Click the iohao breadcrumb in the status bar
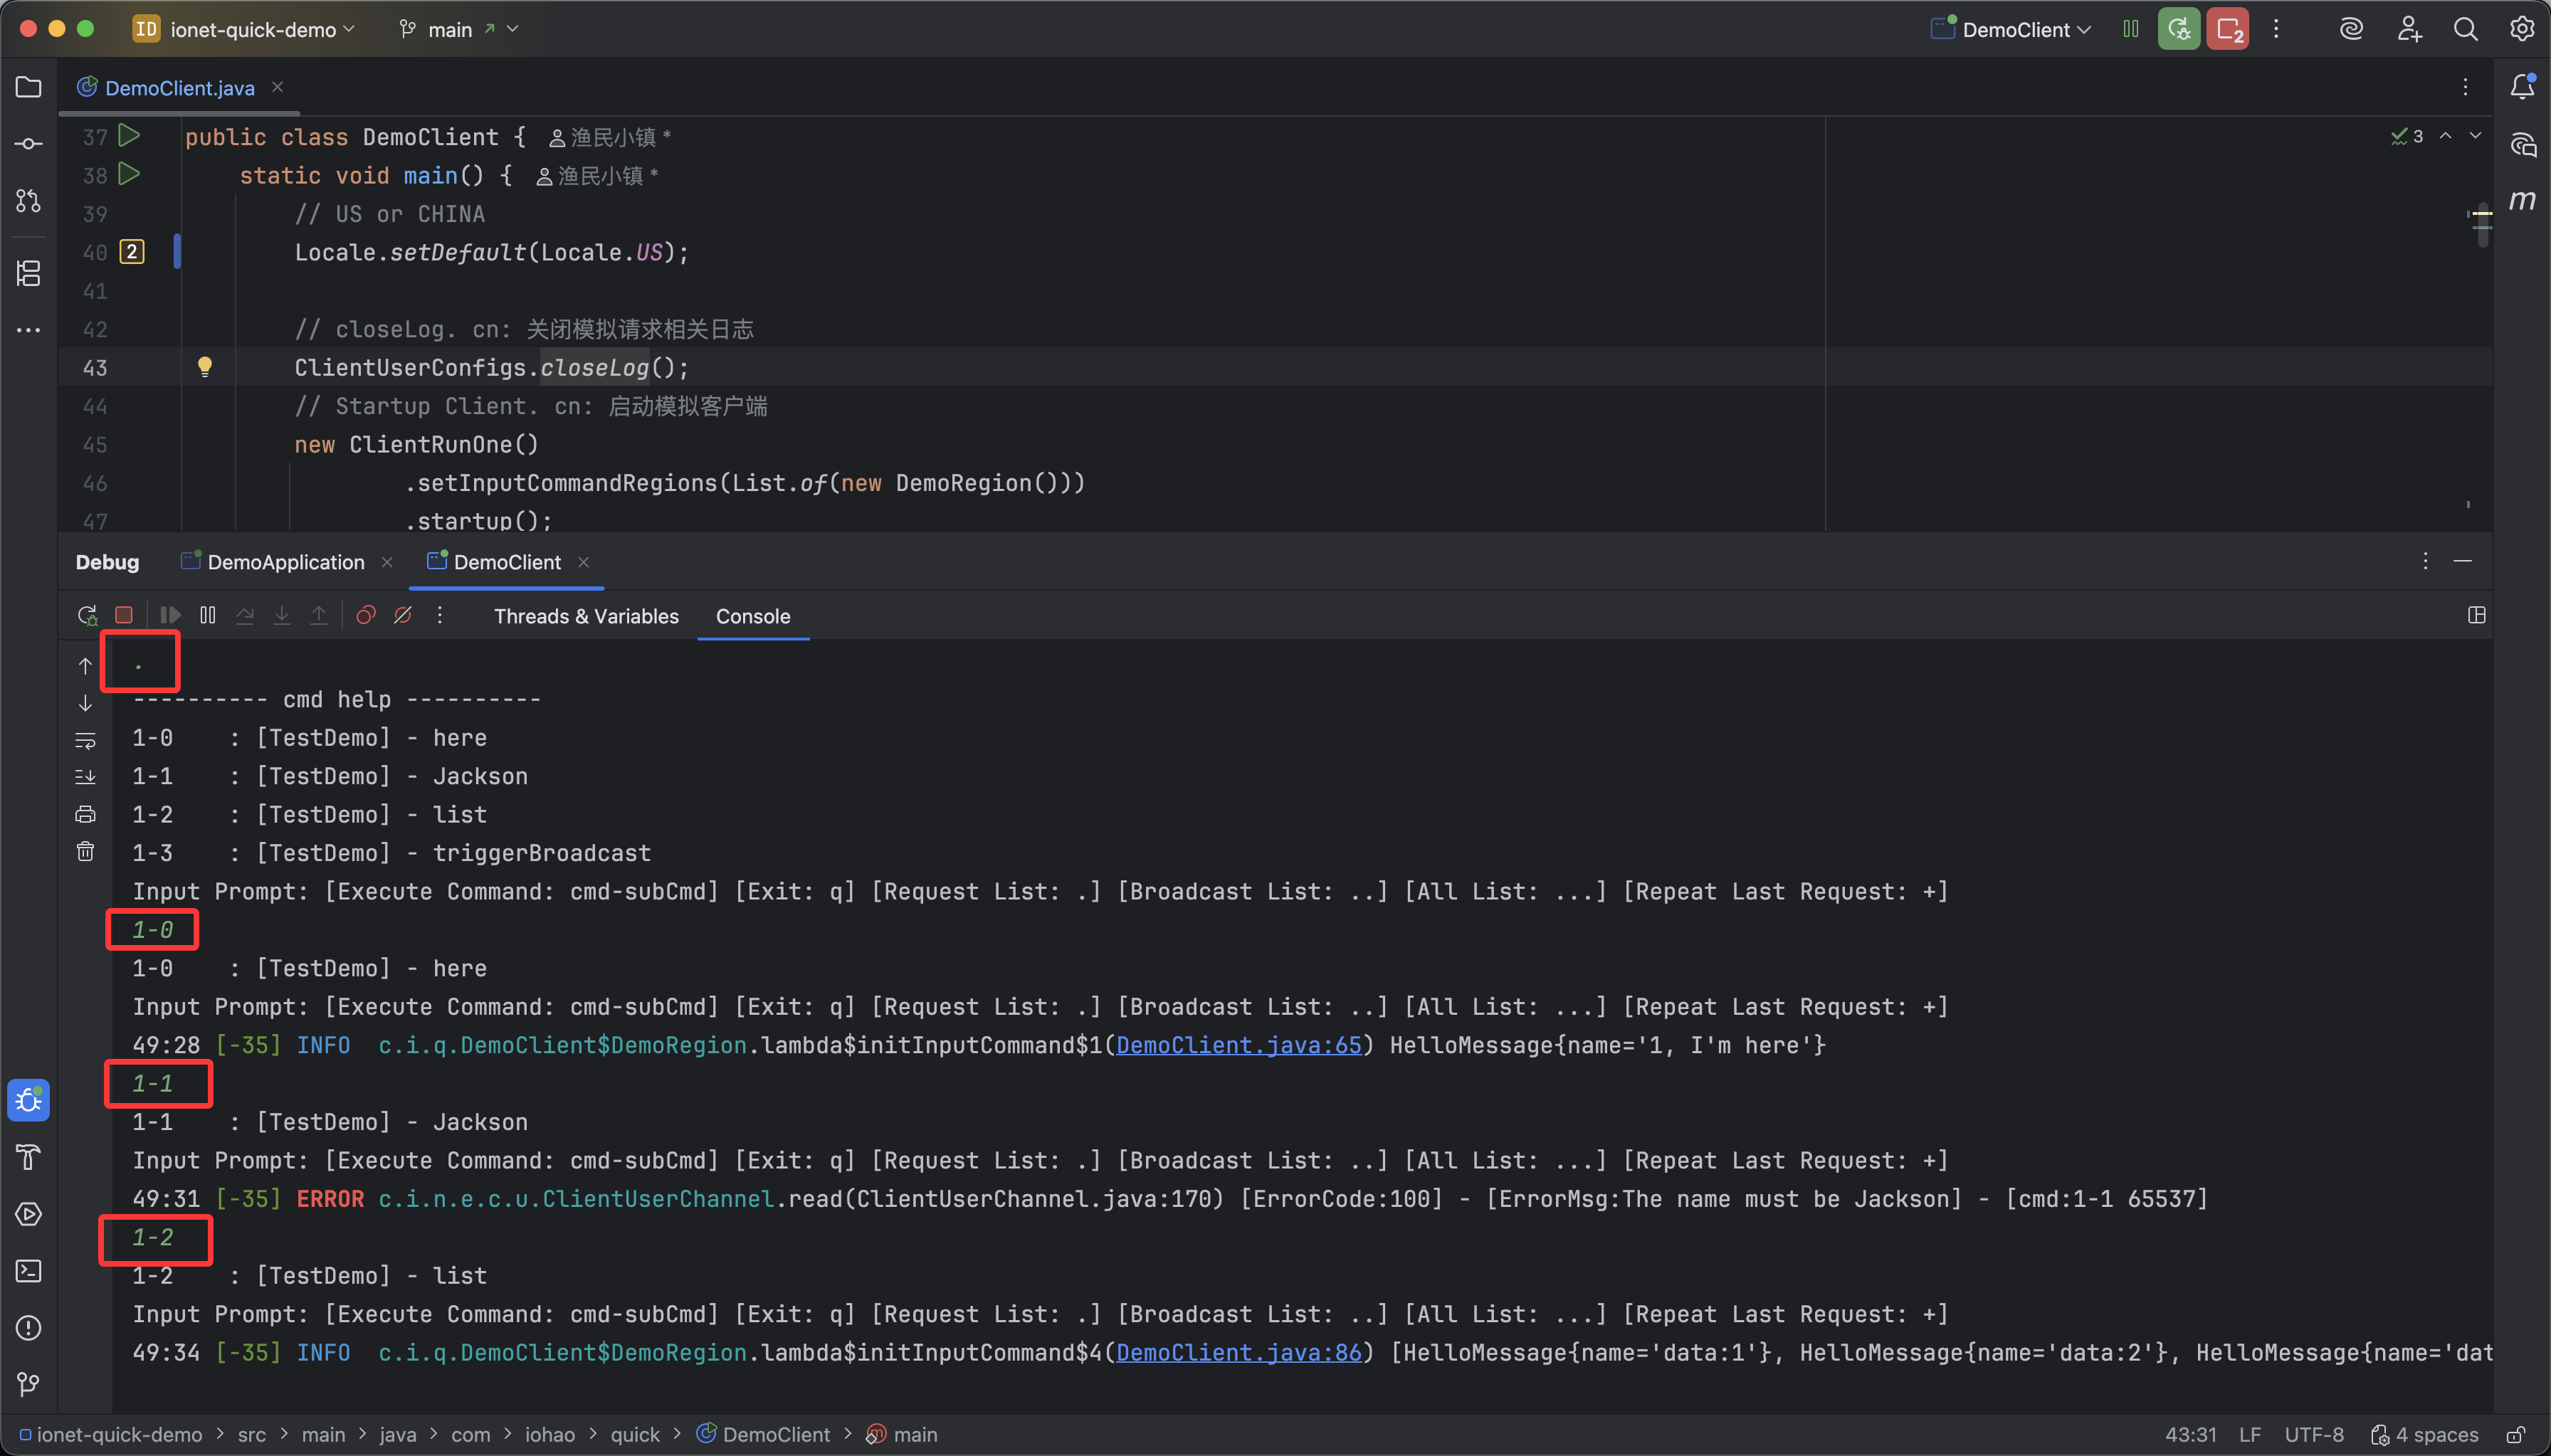 click(549, 1434)
